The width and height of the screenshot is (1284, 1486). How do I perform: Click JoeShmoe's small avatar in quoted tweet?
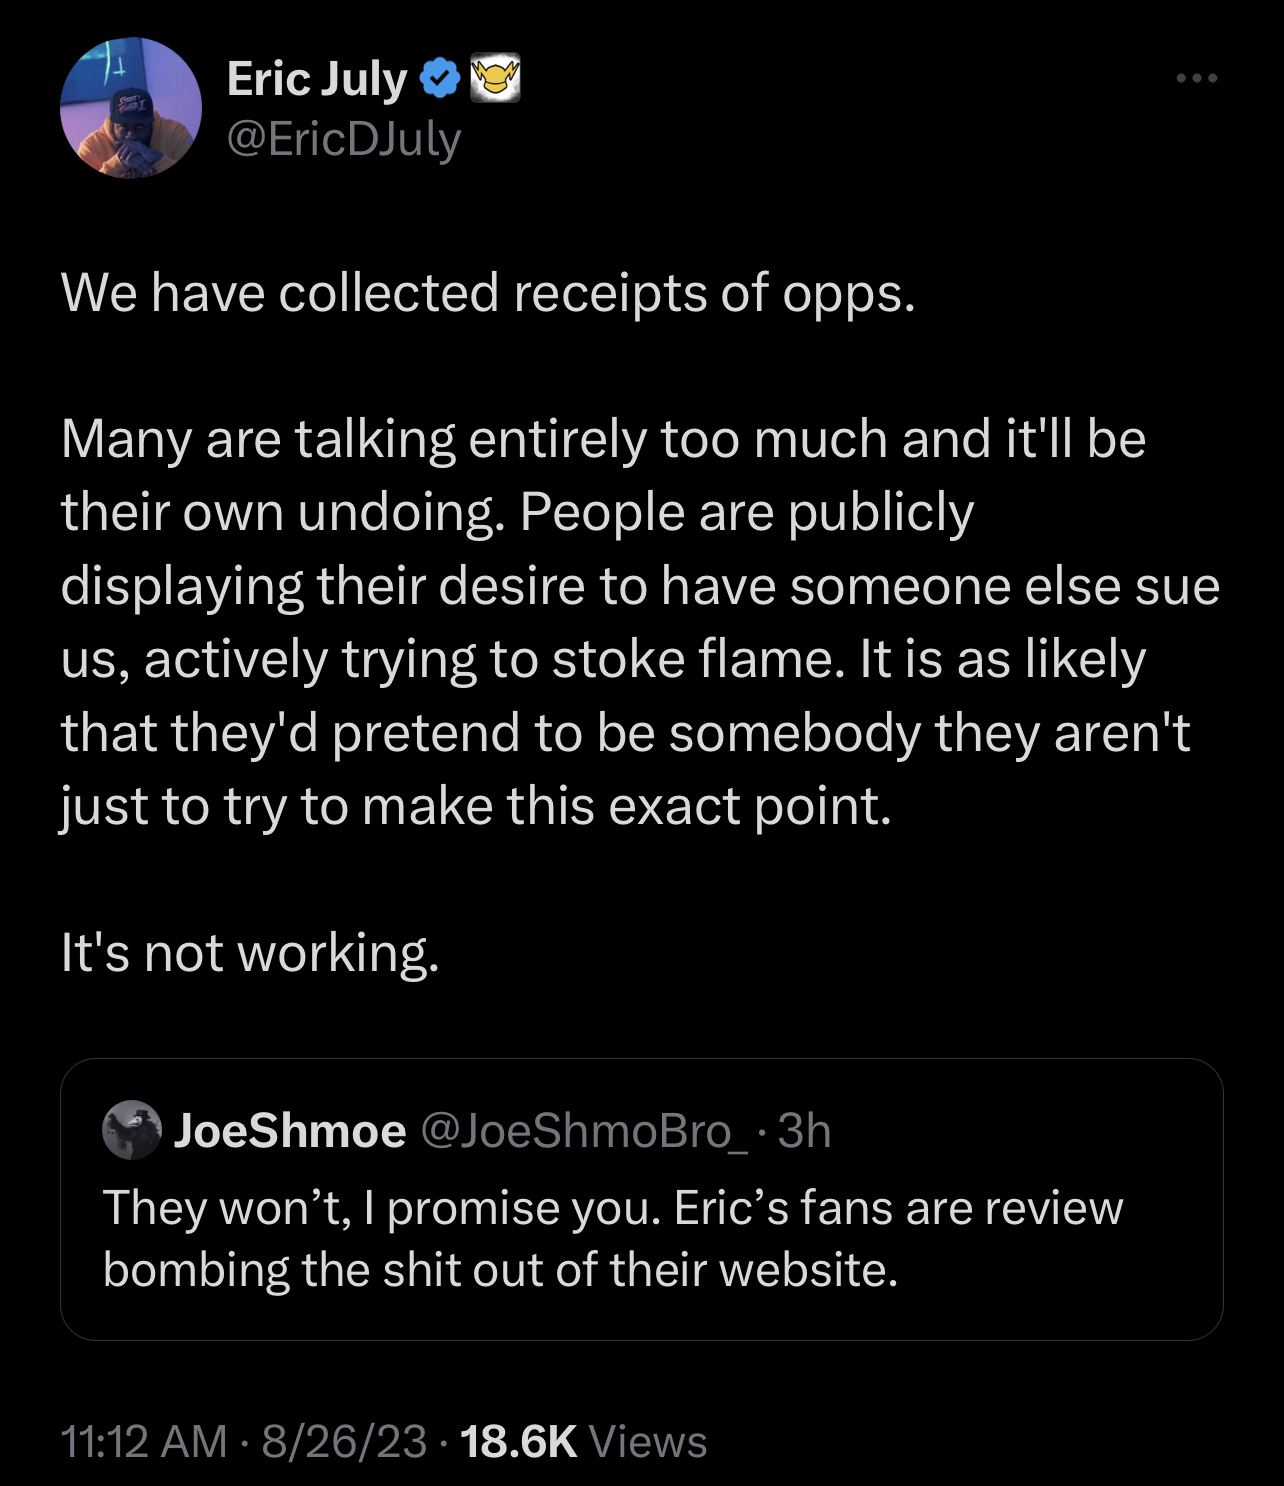coord(132,1130)
